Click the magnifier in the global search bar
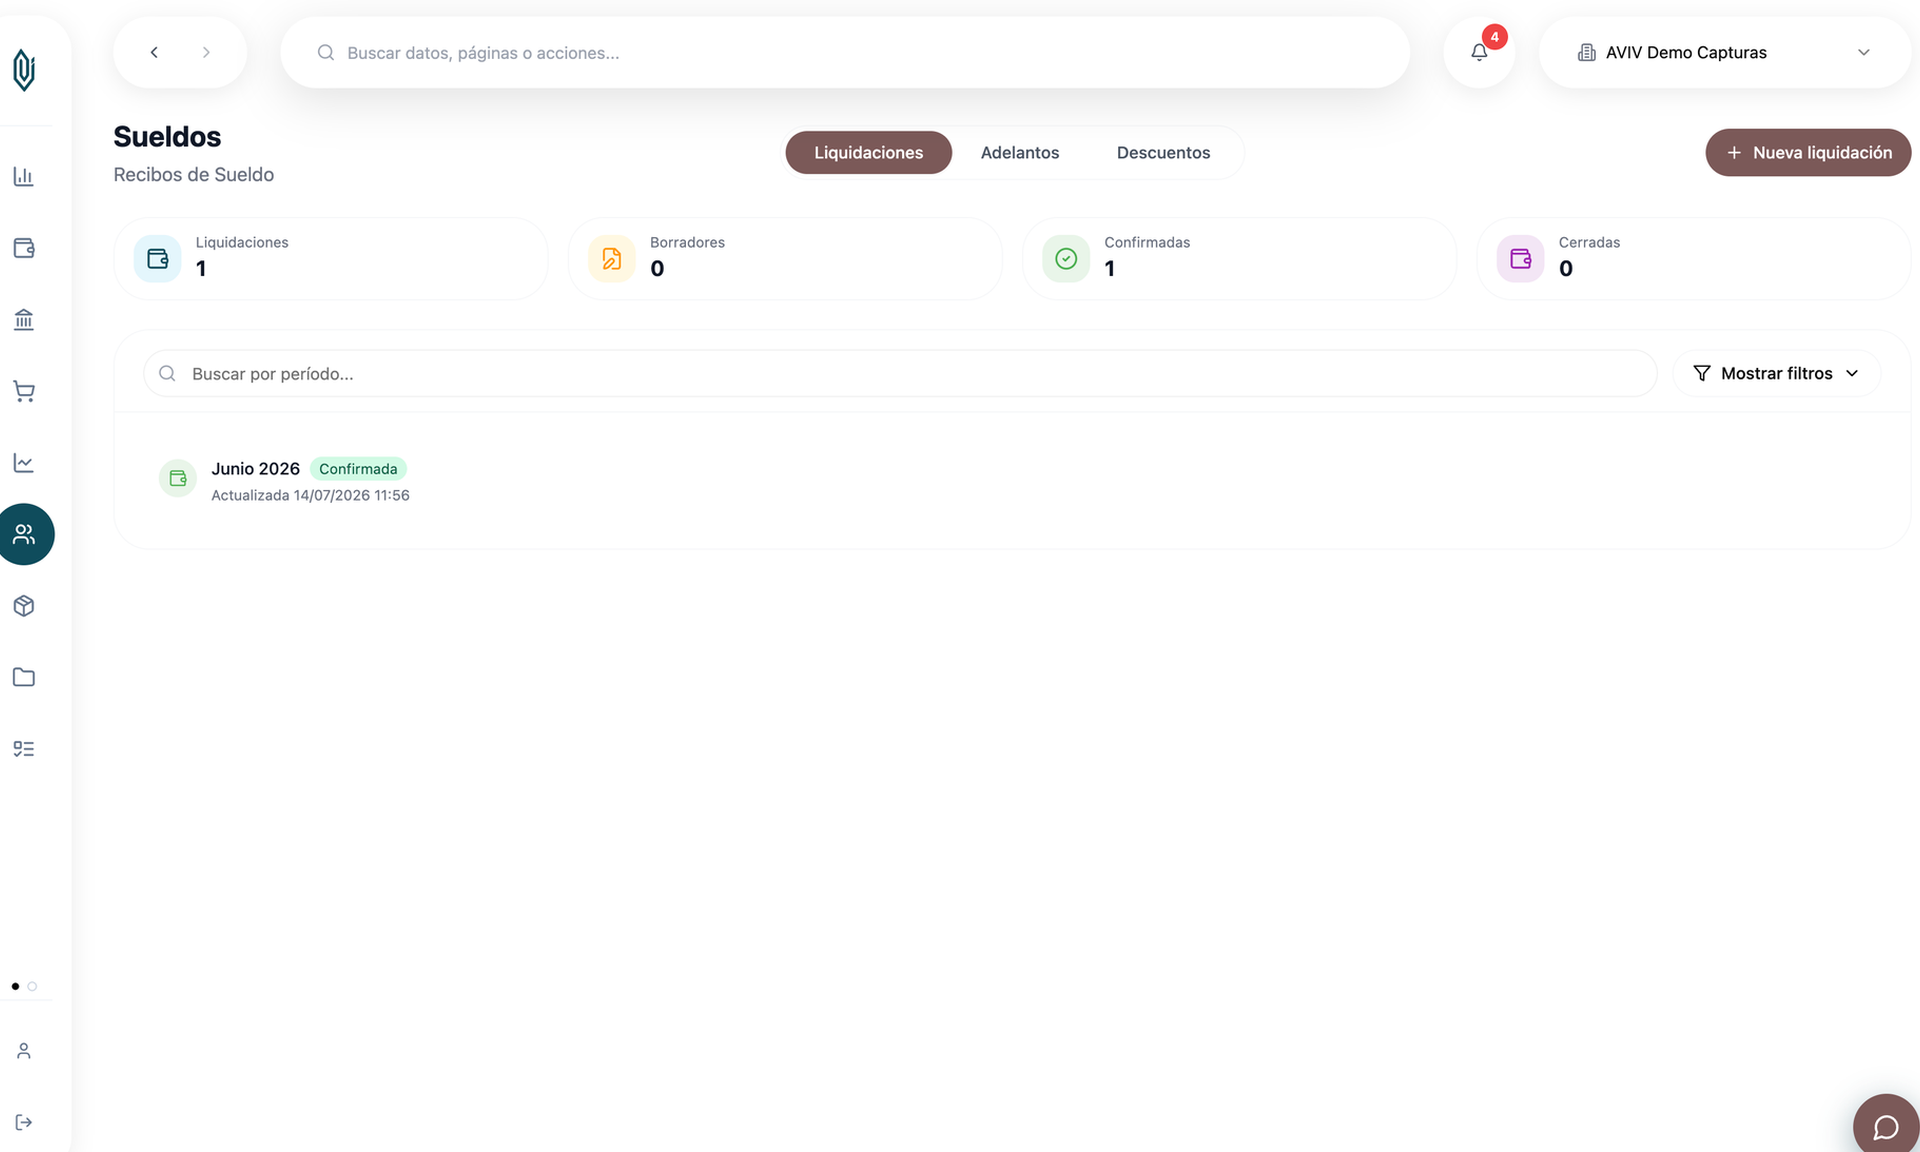1920x1152 pixels. tap(326, 52)
